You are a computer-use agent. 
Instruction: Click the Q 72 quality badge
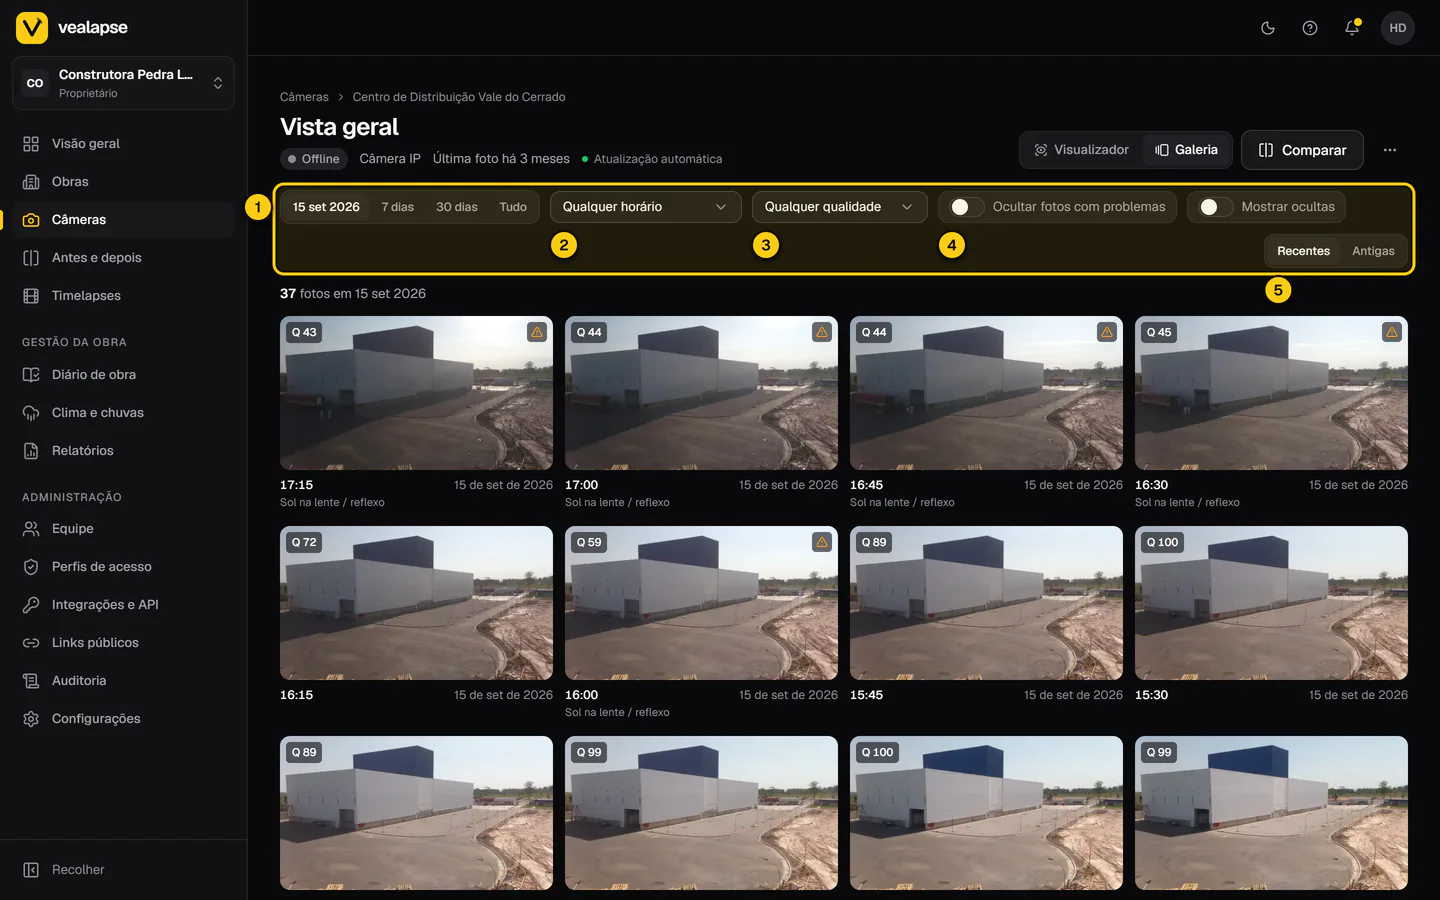coord(304,542)
